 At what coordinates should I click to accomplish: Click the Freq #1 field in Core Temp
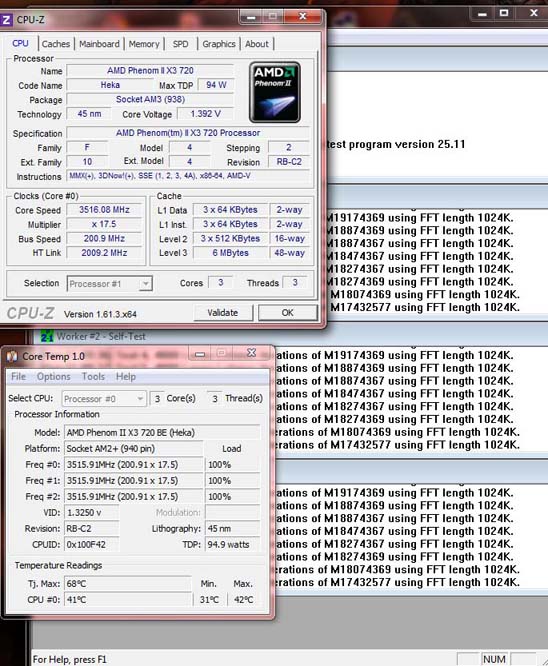[x=133, y=481]
